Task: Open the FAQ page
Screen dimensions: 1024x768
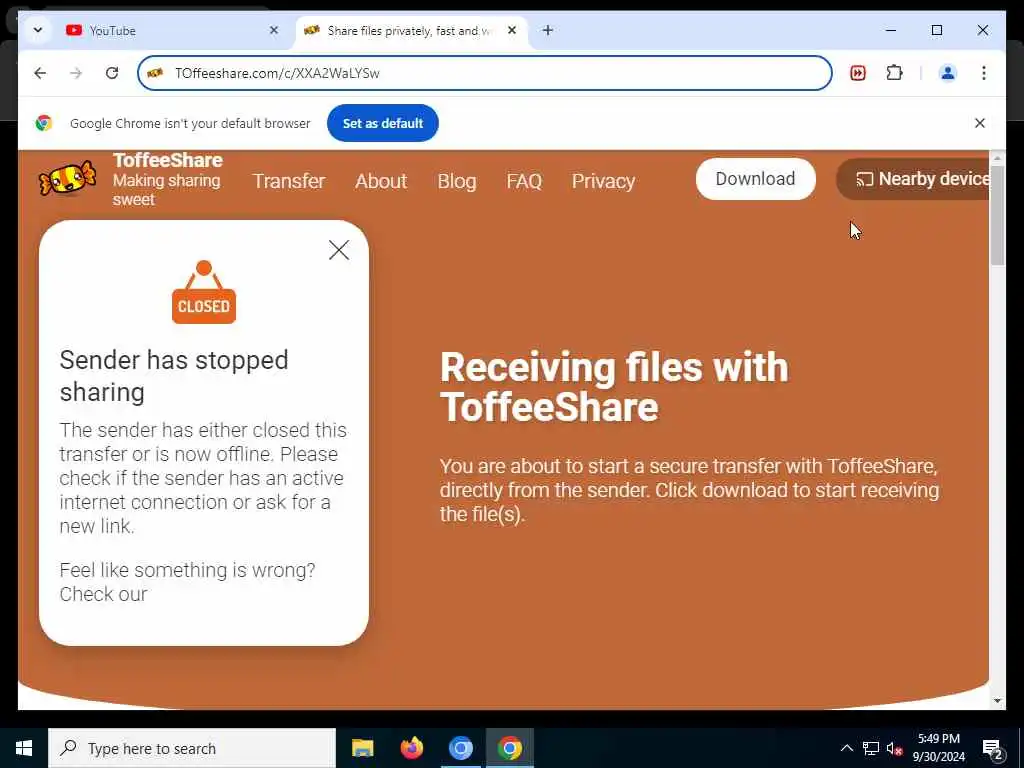Action: [x=524, y=181]
